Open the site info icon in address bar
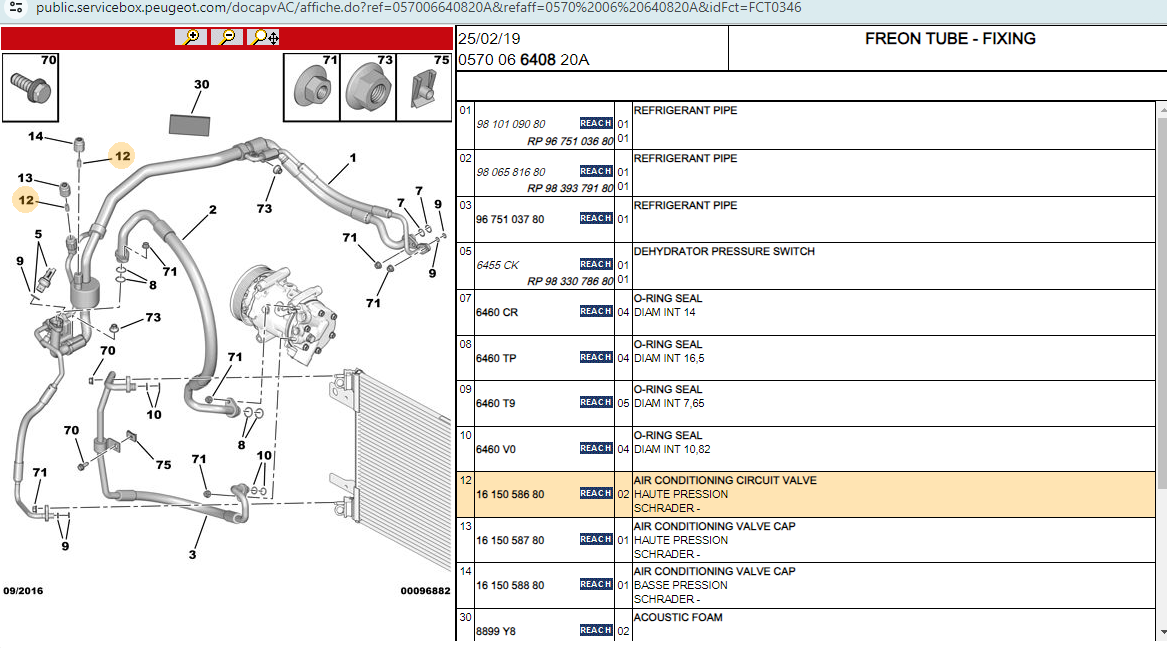 tap(16, 7)
